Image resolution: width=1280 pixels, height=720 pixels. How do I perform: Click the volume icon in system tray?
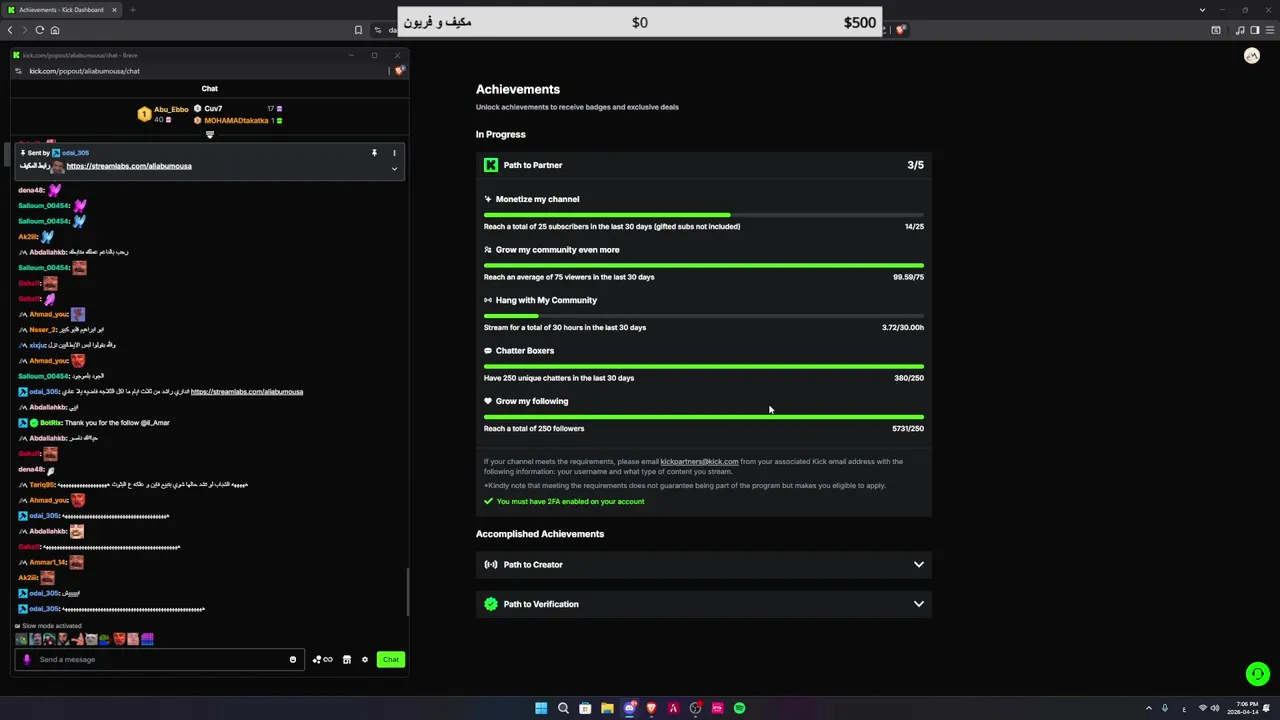point(1215,708)
